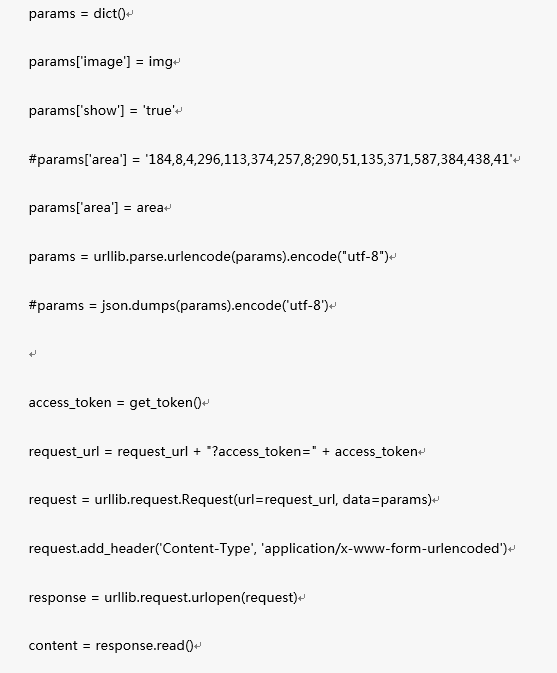557x673 pixels.
Task: Click the commented #params['area'] coordinates line
Action: coord(271,160)
